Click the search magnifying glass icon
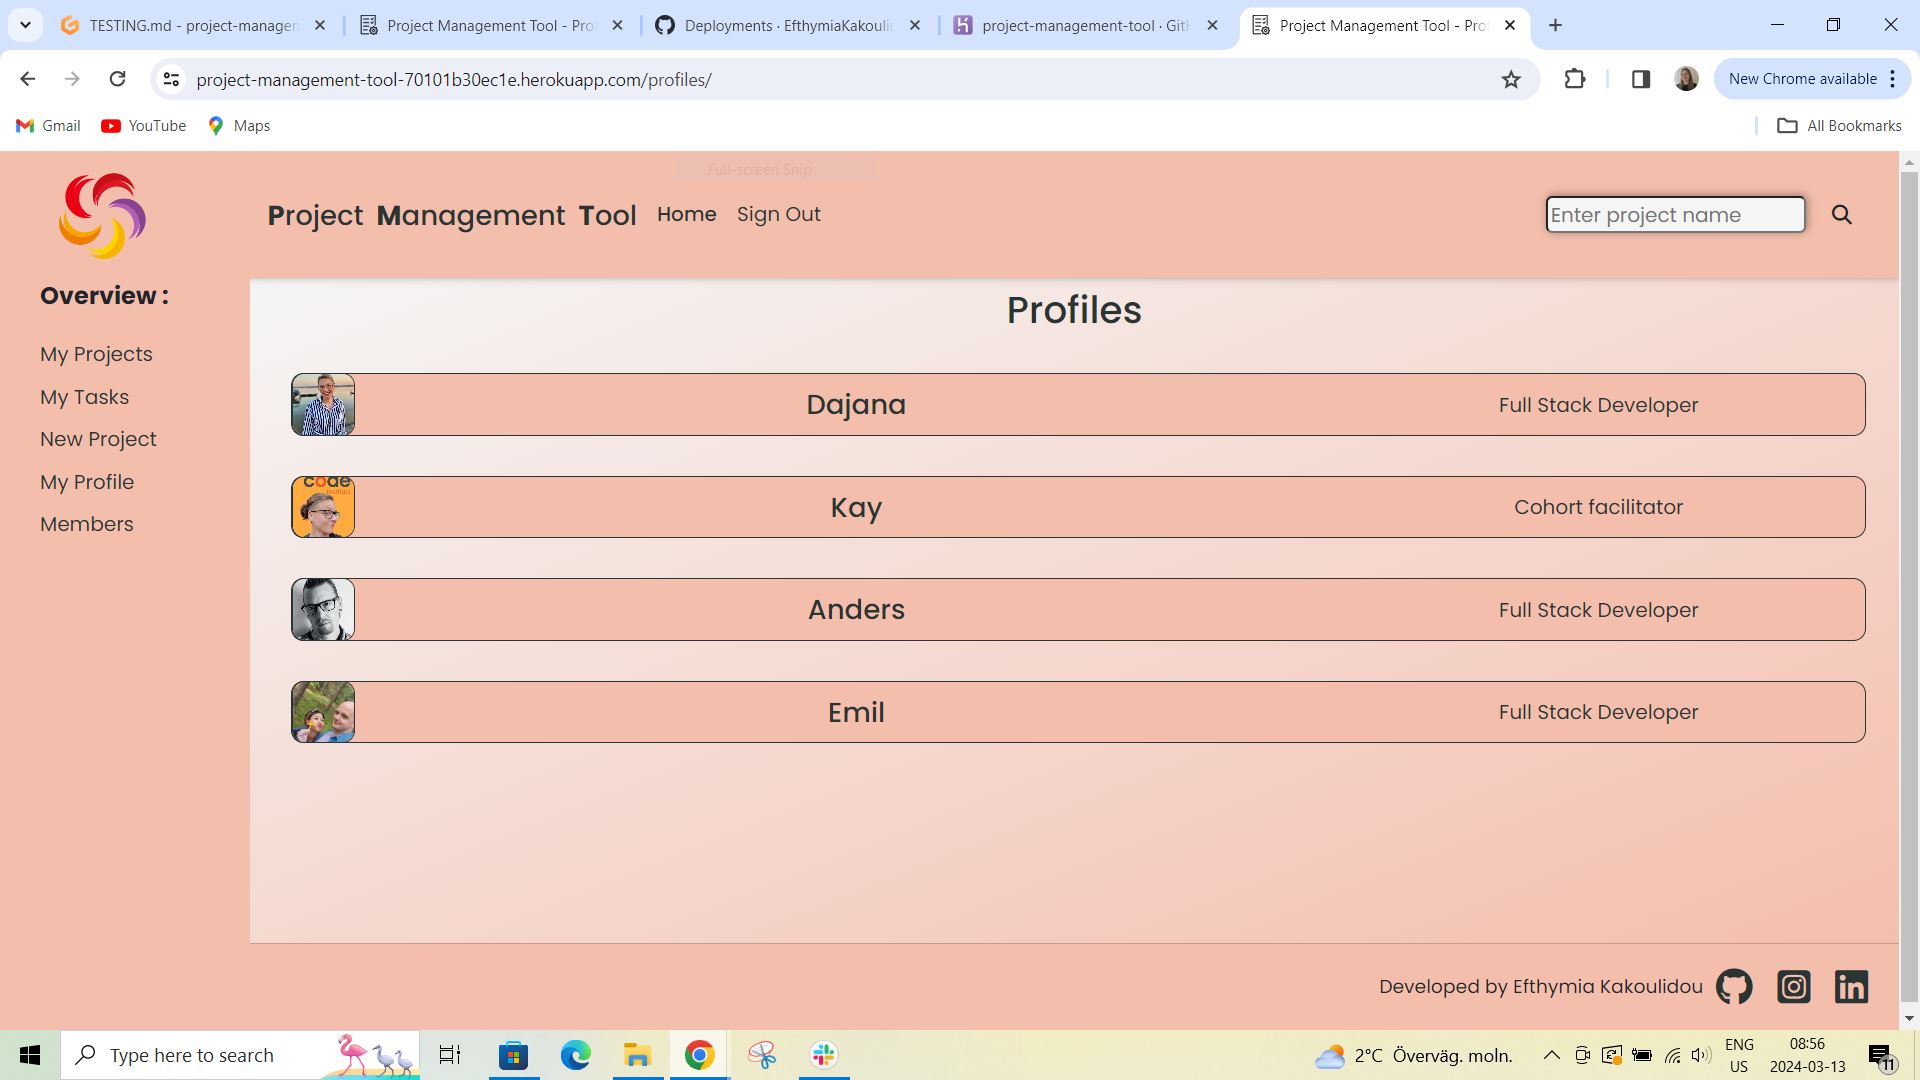 point(1841,214)
